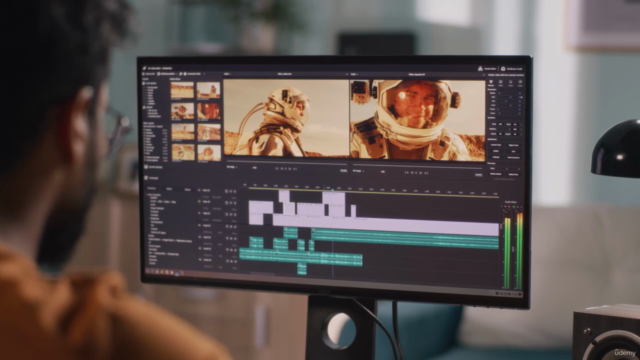Screen dimensions: 640x360
Task: Toggle the blue-highlighted switch in right properties panel
Action: tap(520, 97)
